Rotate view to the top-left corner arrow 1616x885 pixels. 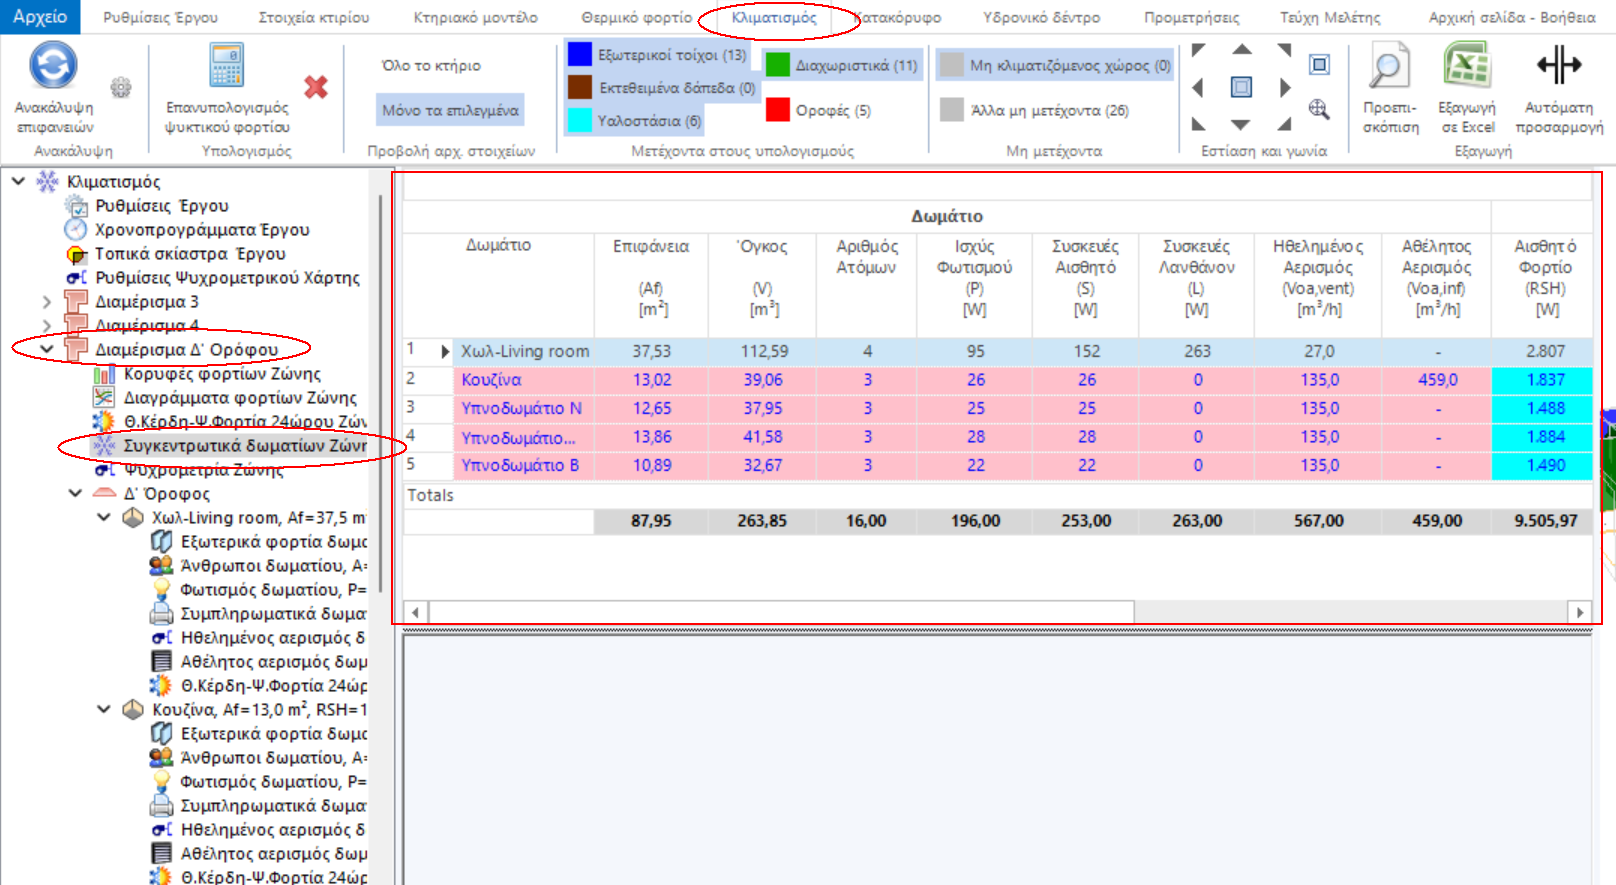pyautogui.click(x=1198, y=50)
